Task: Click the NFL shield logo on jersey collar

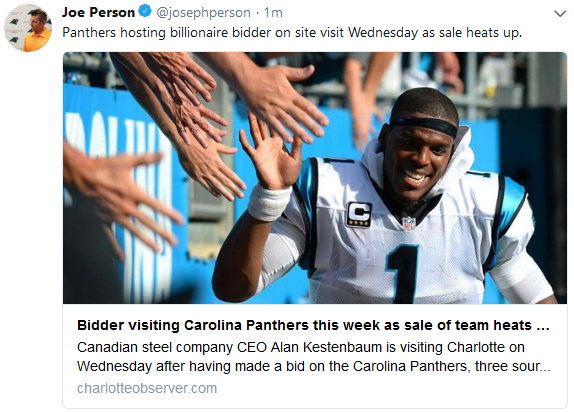Action: pos(409,223)
